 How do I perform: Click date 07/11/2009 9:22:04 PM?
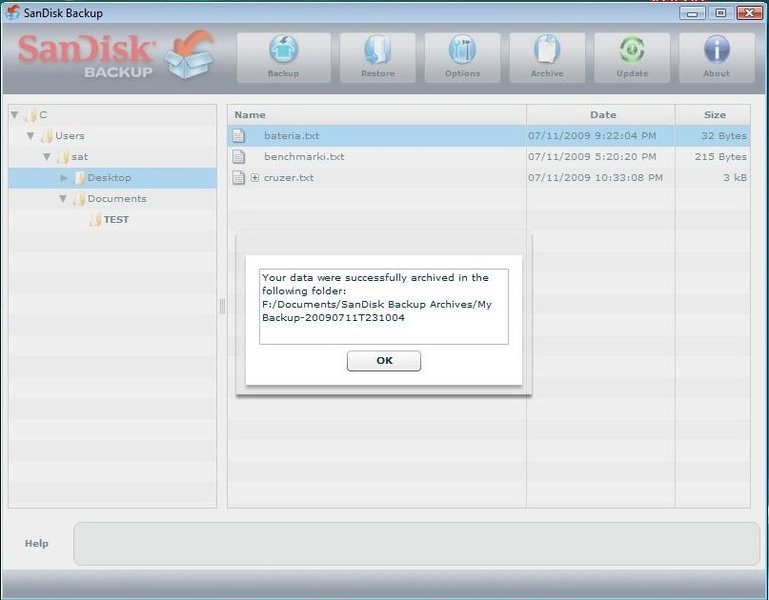(x=592, y=135)
